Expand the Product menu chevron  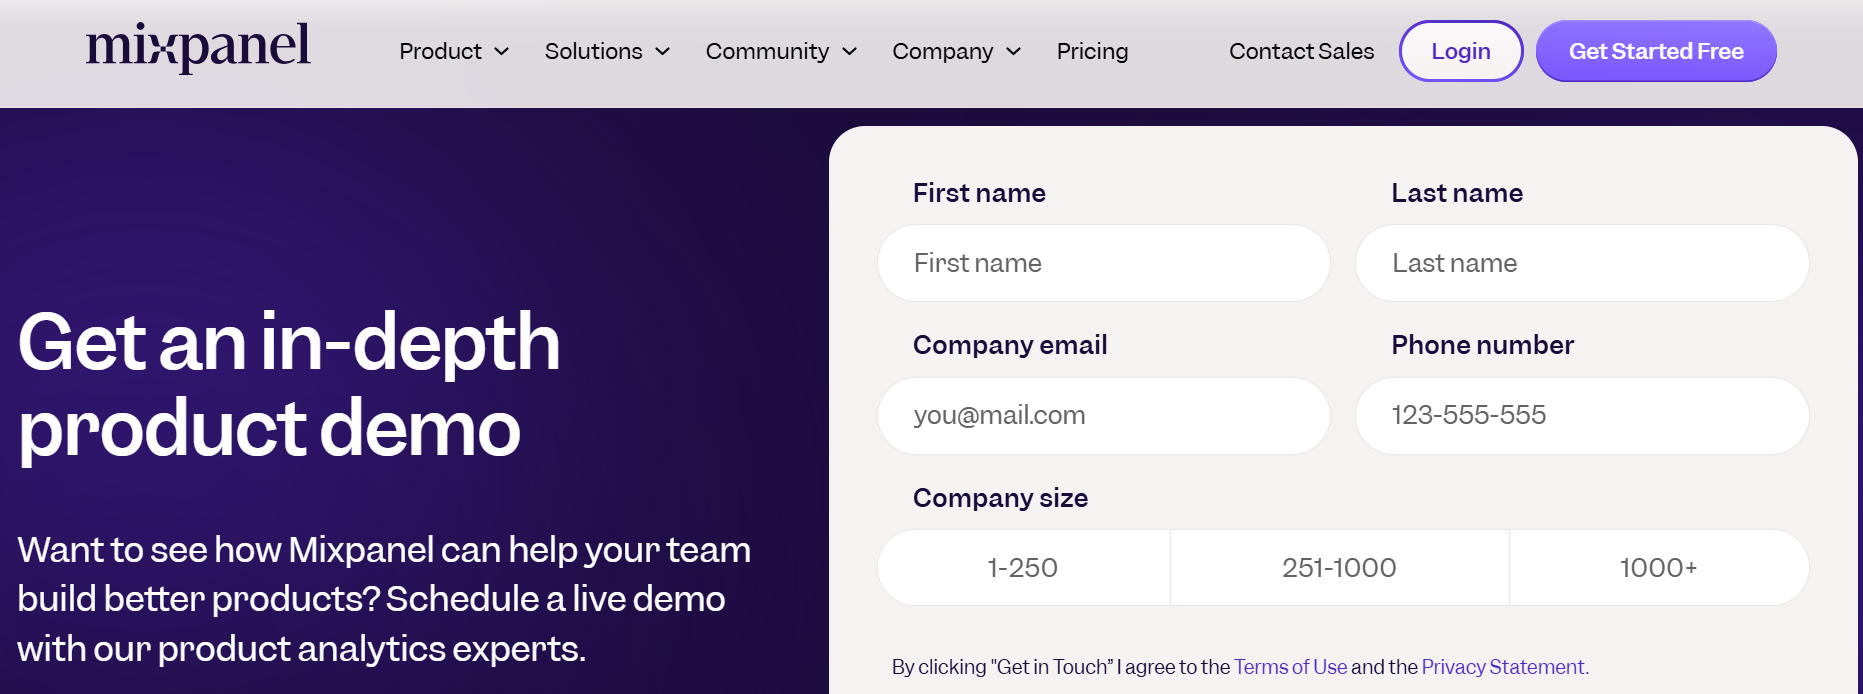click(502, 52)
